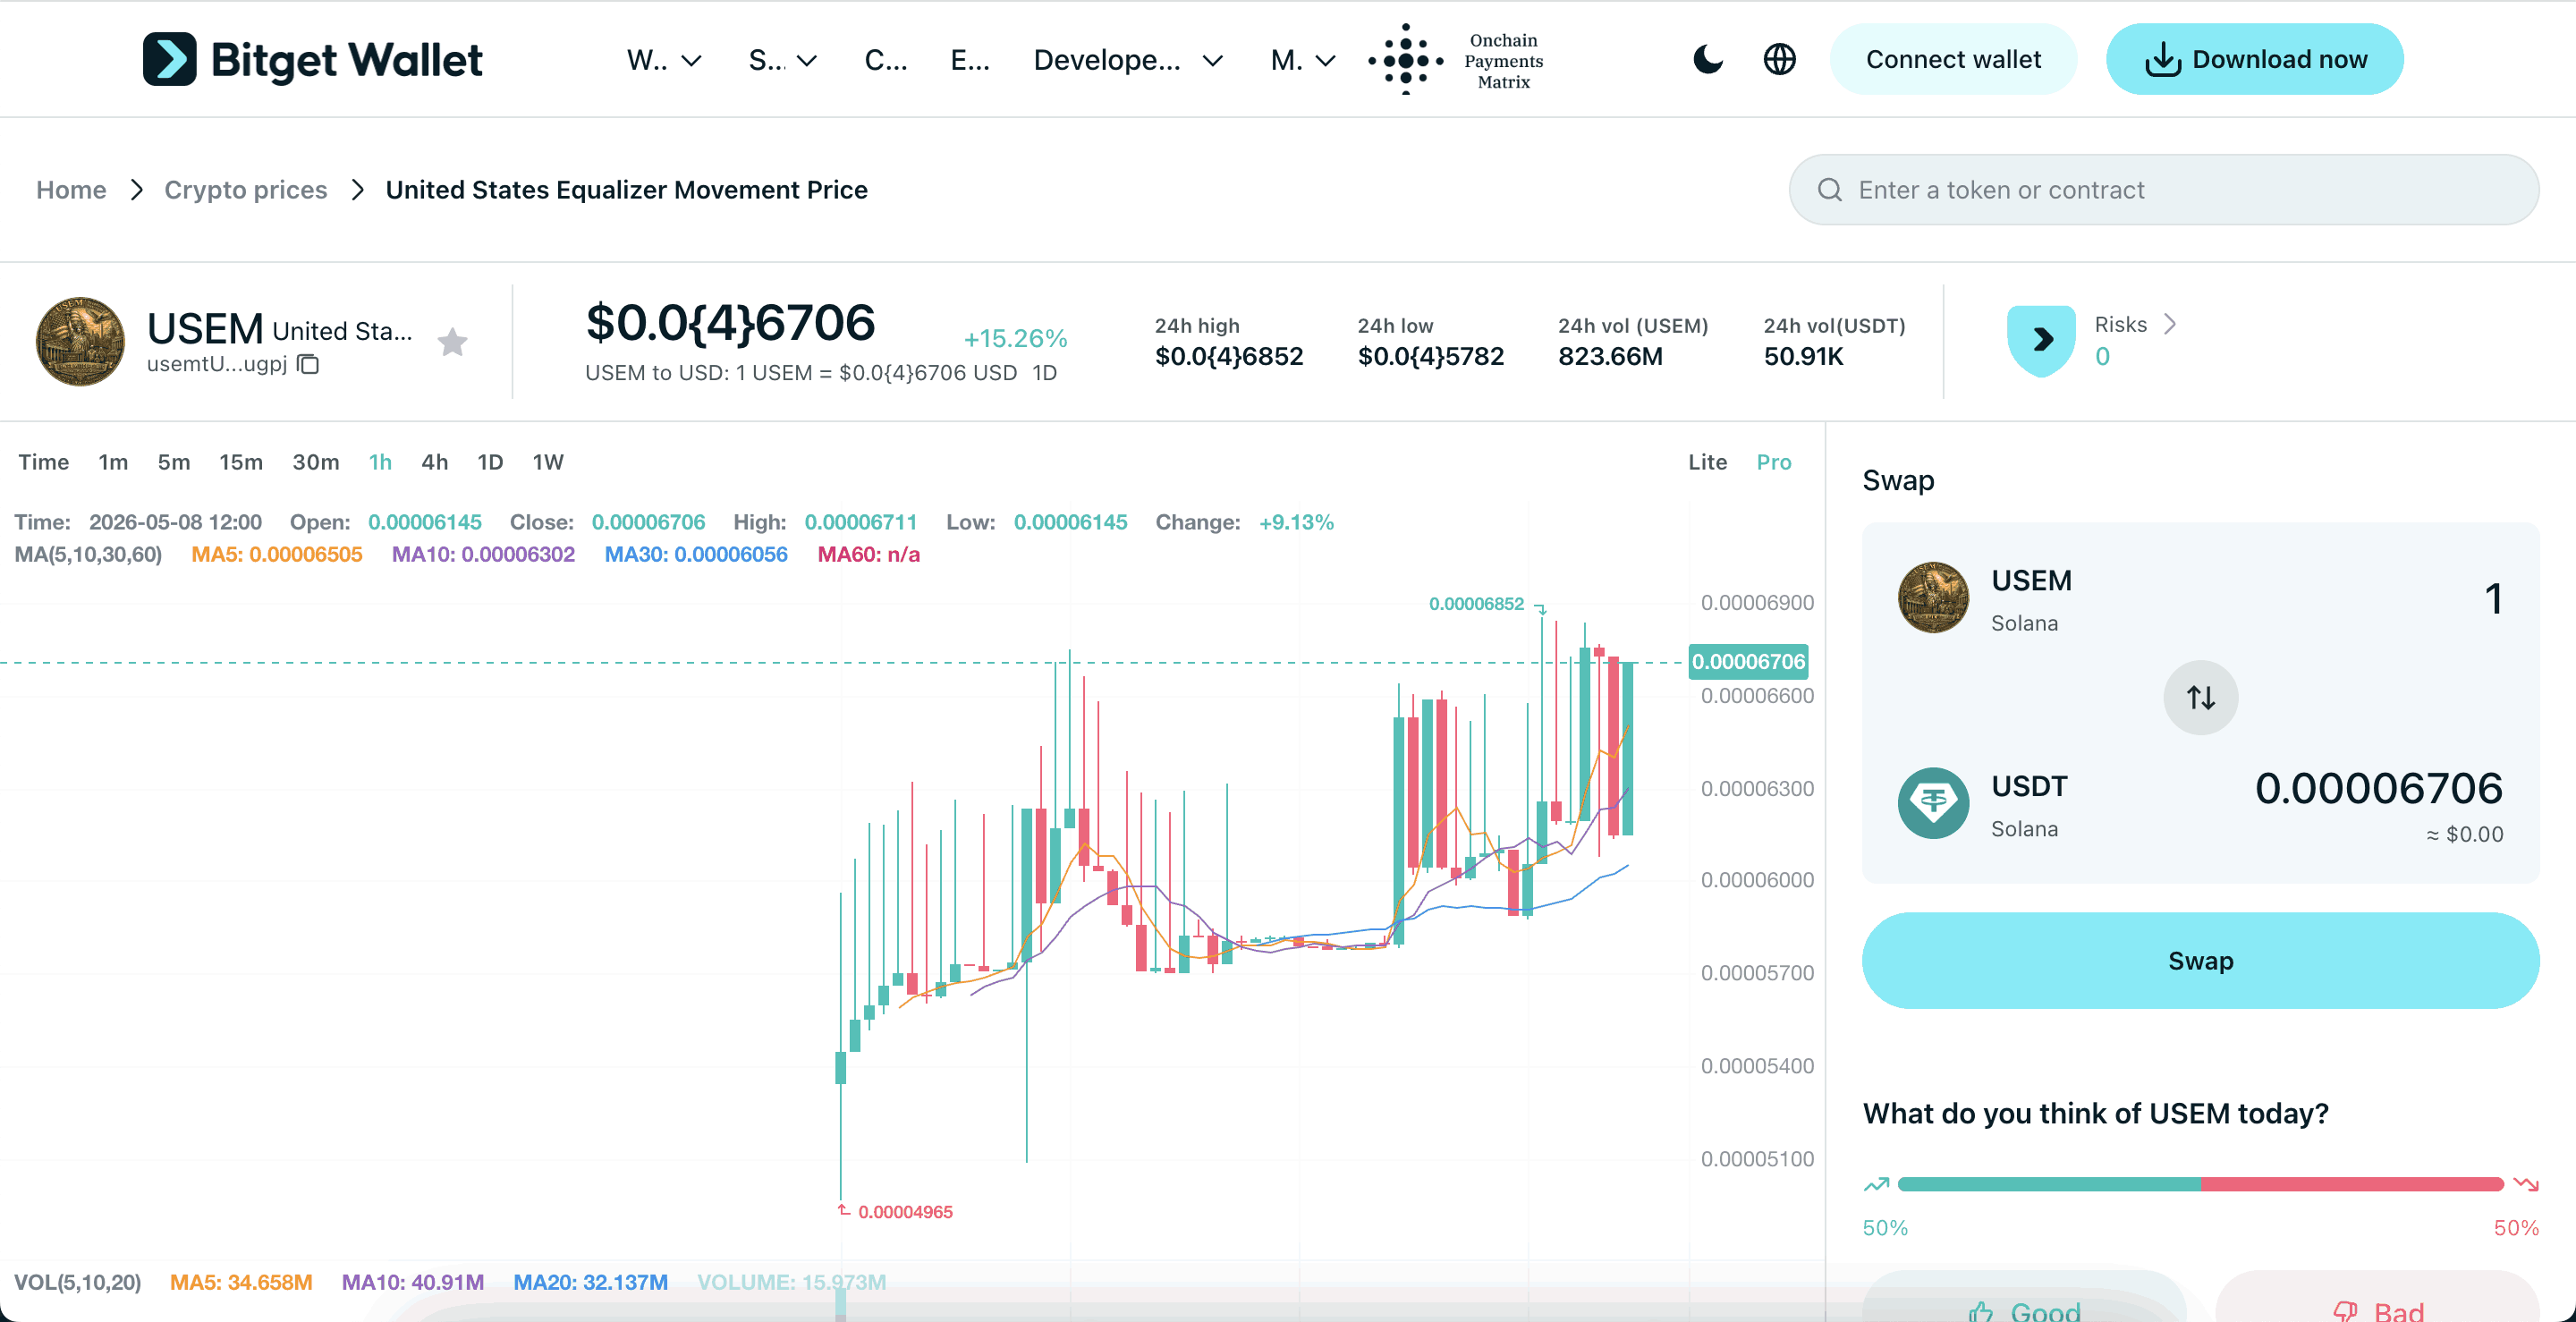The width and height of the screenshot is (2576, 1322).
Task: Click the USDT token icon in Swap panel
Action: [1933, 803]
